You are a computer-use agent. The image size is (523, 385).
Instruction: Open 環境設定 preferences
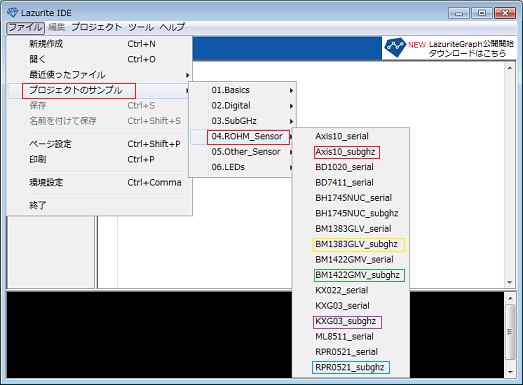click(99, 182)
